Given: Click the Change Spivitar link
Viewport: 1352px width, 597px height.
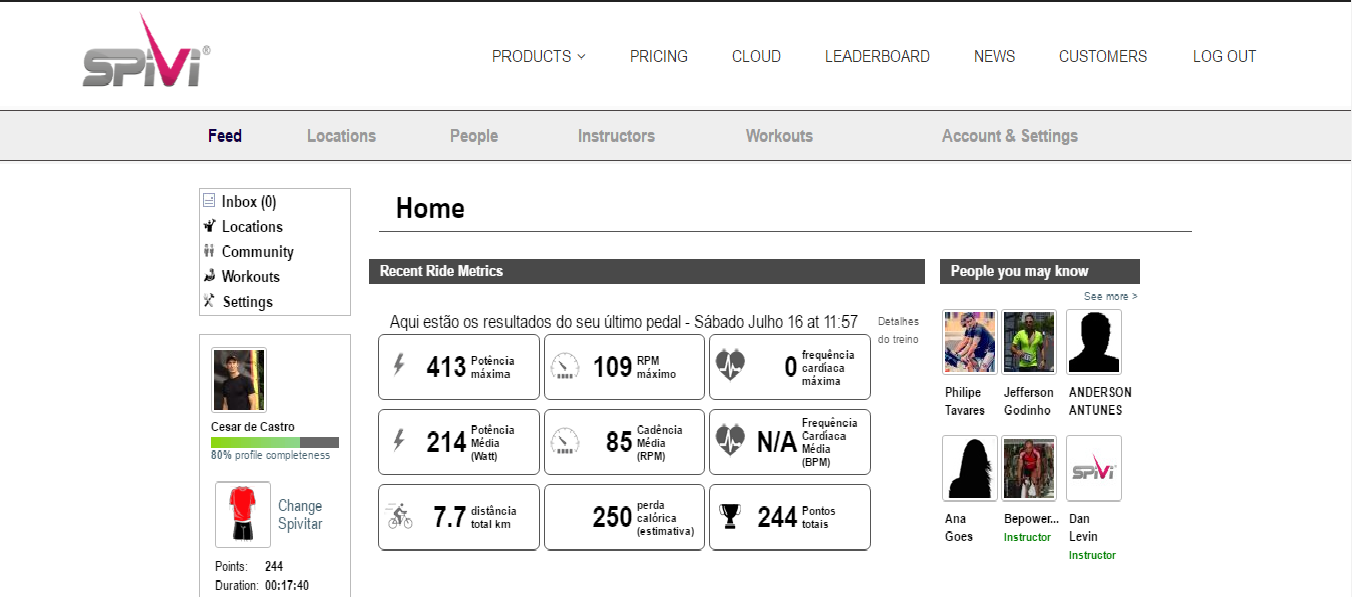Looking at the screenshot, I should (x=300, y=514).
